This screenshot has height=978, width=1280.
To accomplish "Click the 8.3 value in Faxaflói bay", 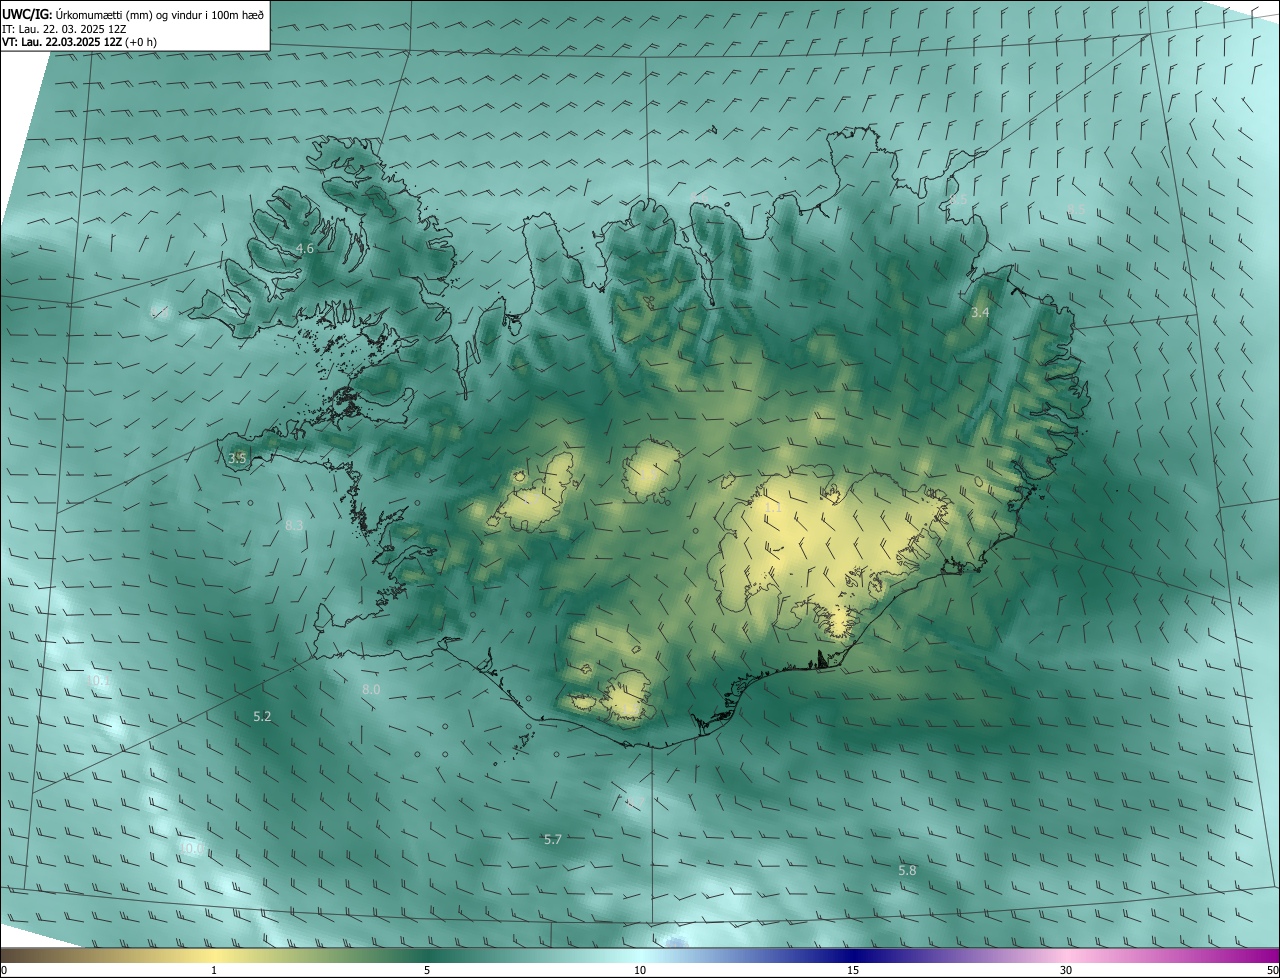I will tap(294, 525).
